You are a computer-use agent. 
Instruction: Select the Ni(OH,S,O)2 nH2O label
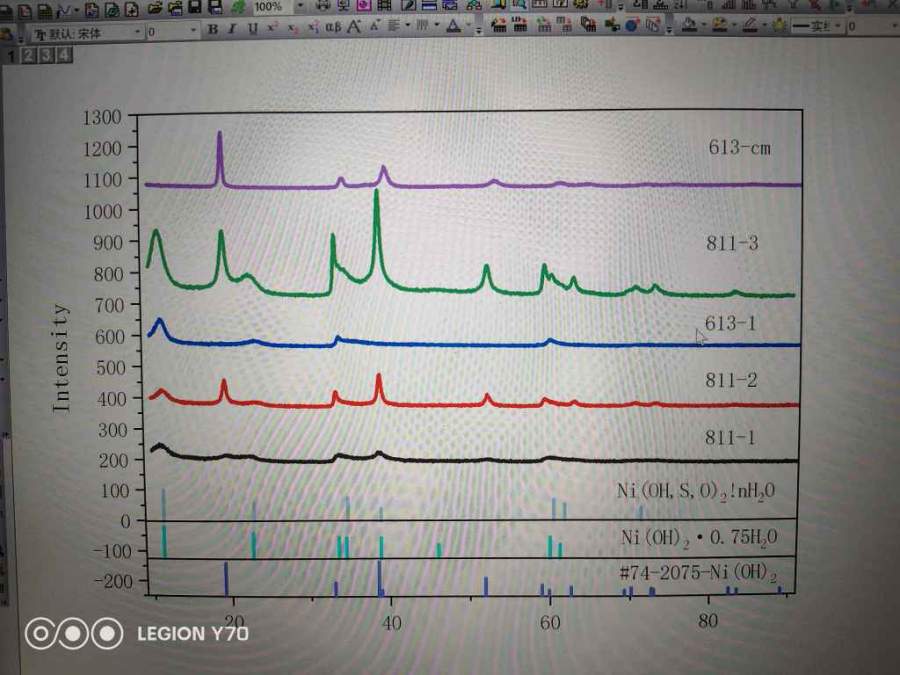(696, 491)
